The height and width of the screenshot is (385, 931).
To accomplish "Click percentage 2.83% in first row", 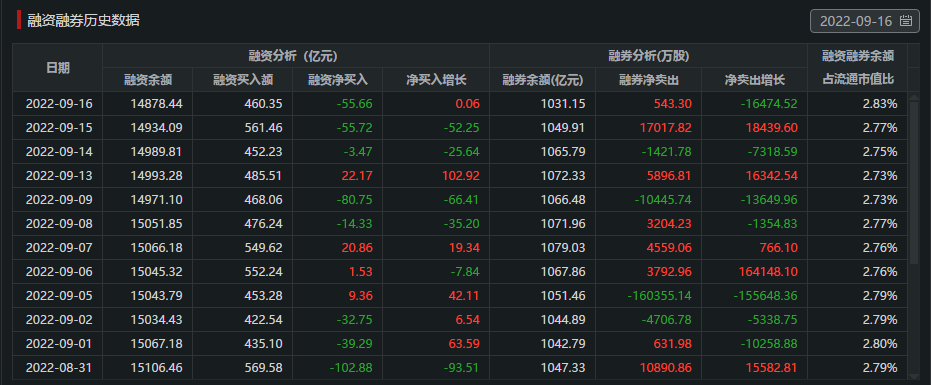I will click(881, 104).
